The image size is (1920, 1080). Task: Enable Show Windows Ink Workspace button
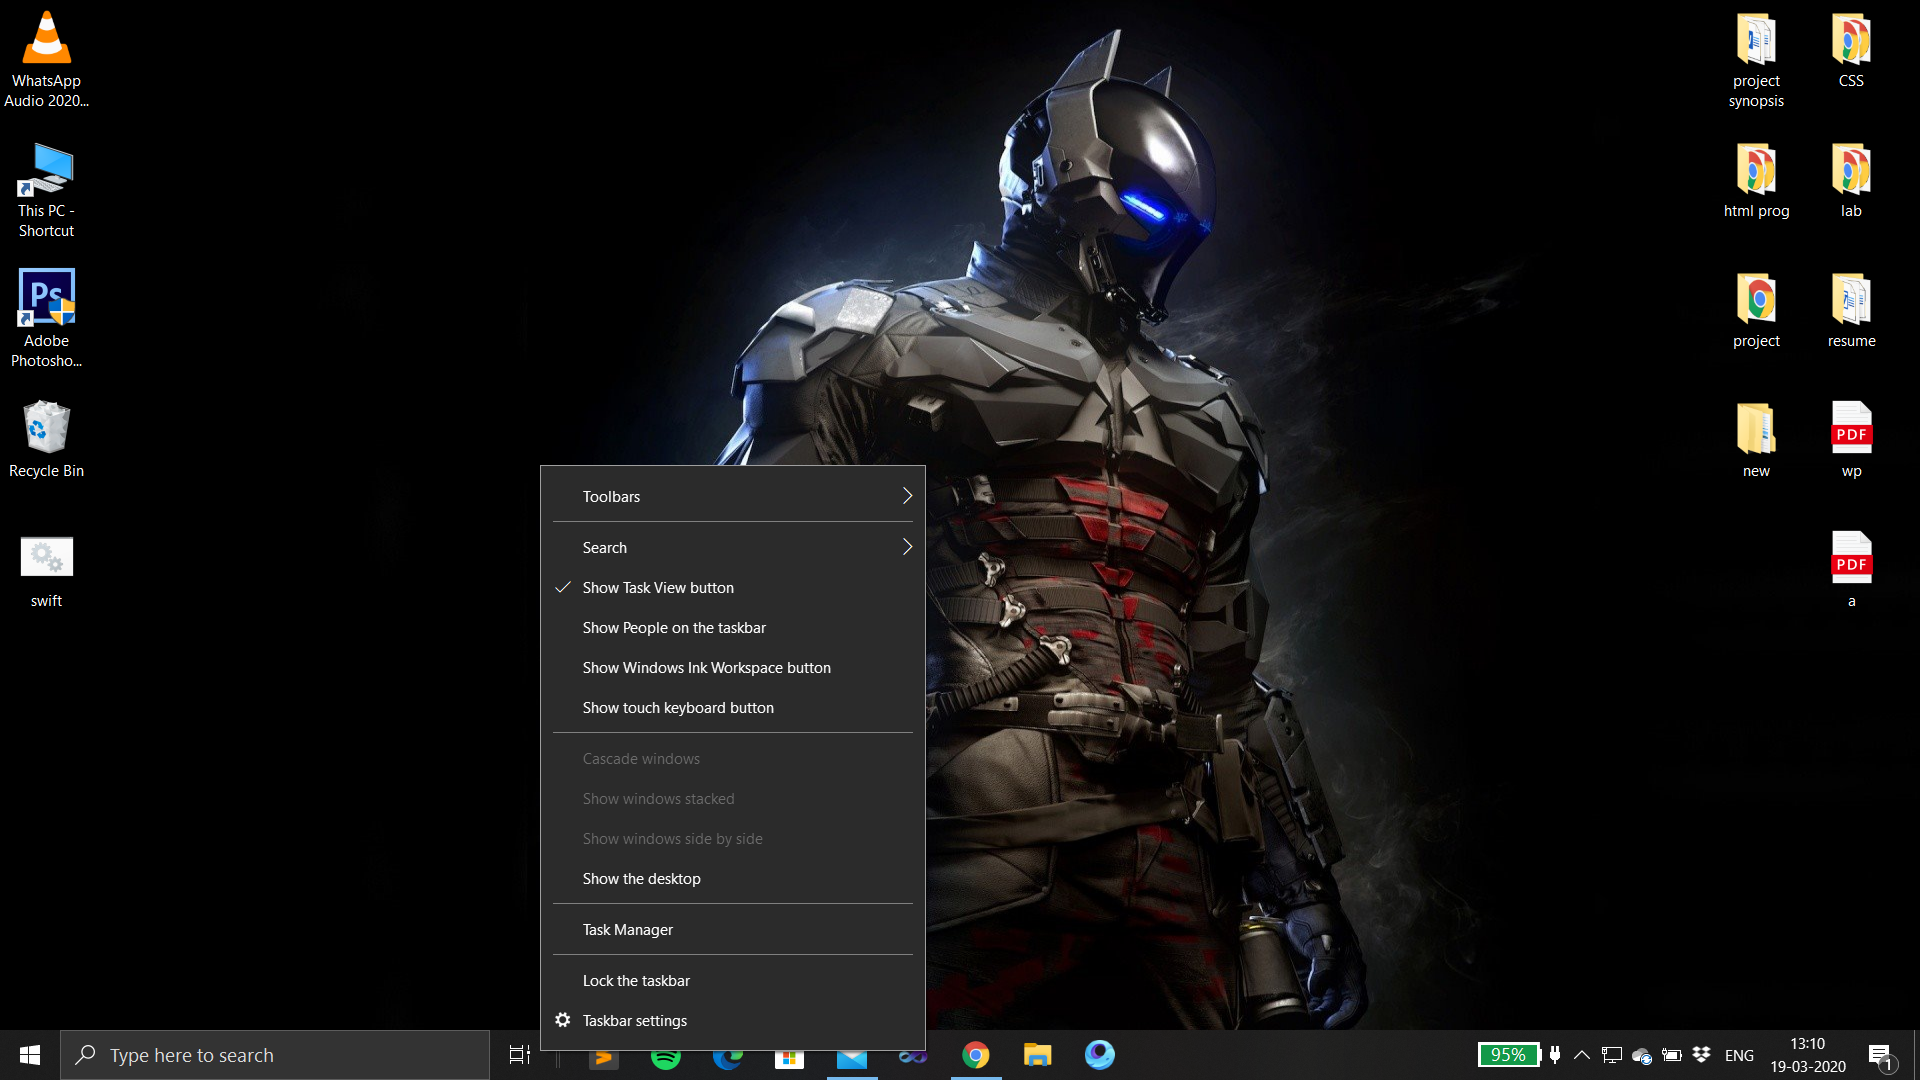732,668
